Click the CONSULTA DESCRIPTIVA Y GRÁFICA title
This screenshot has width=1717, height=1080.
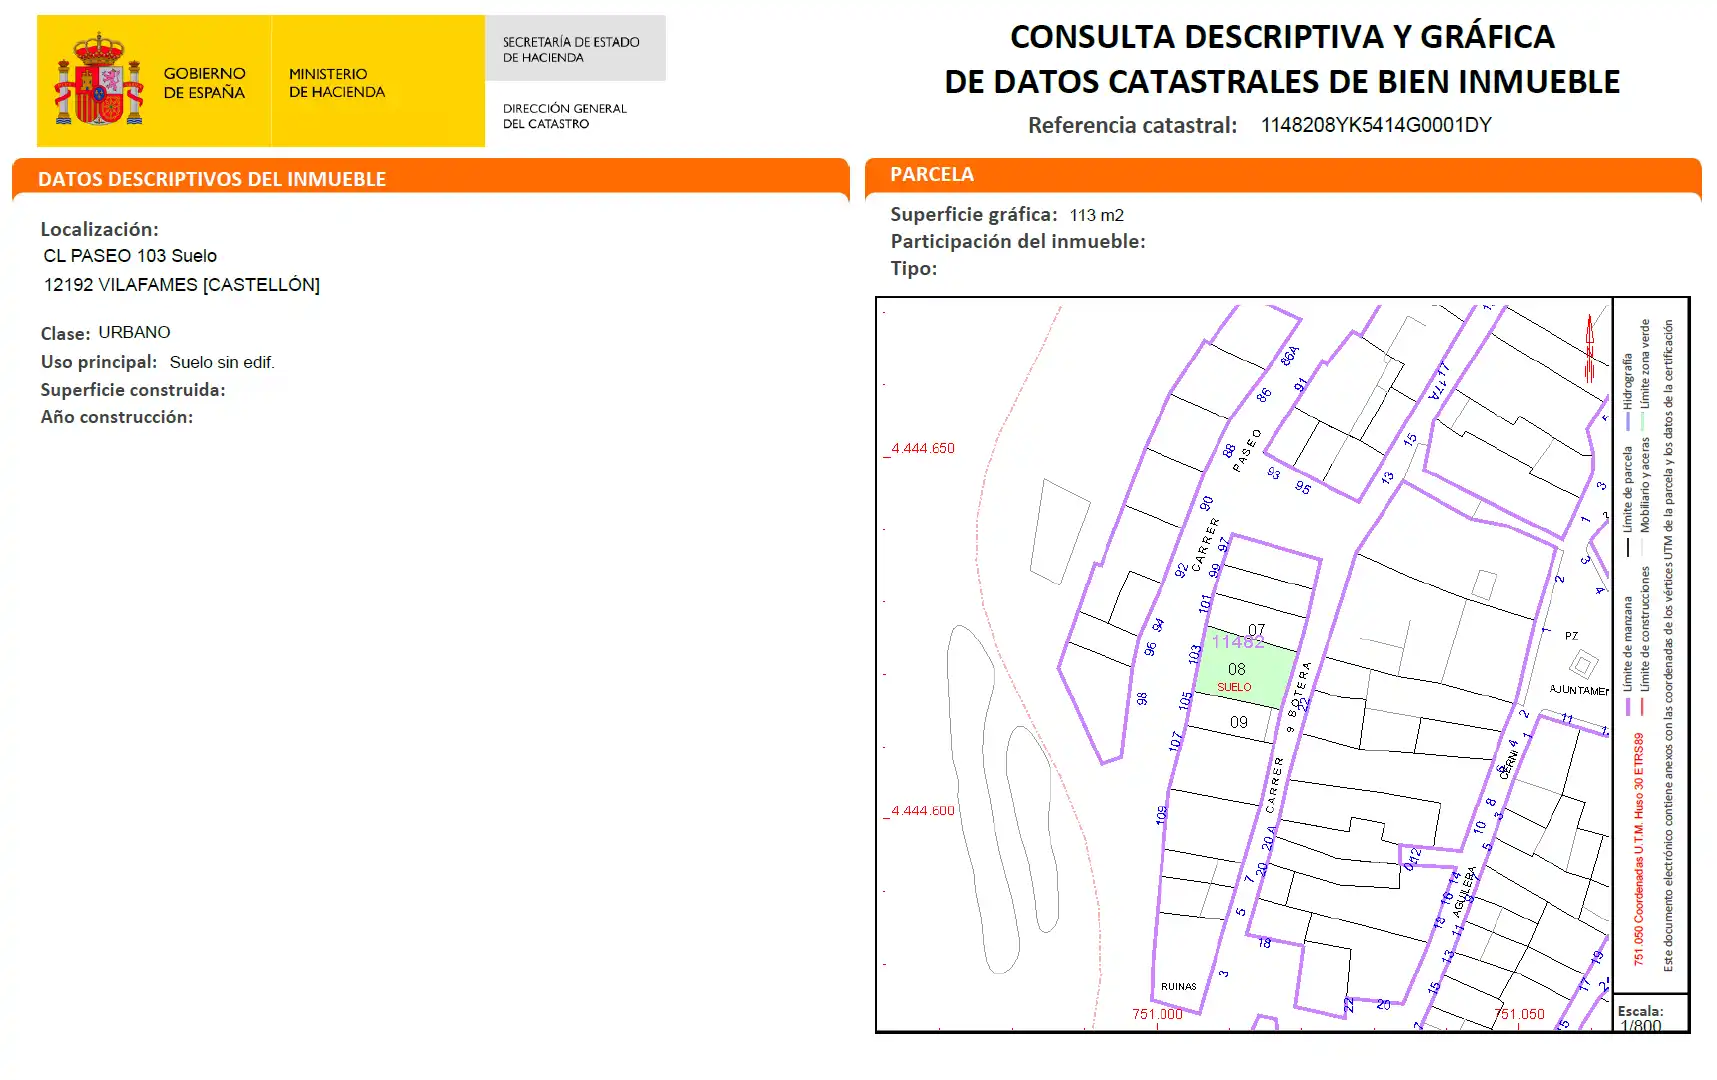[1282, 37]
